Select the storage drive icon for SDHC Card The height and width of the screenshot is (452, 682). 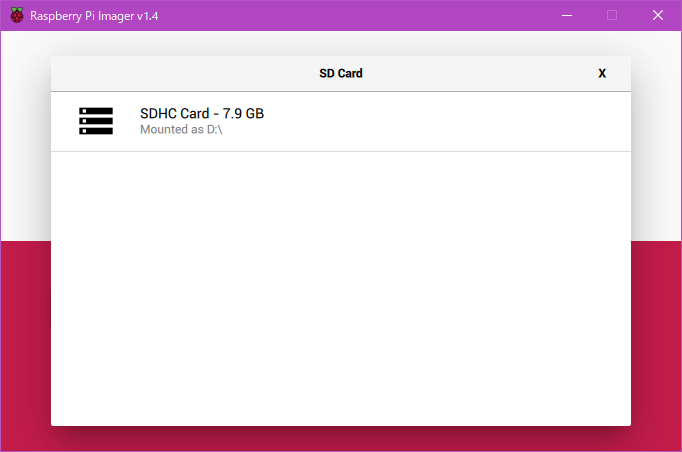(96, 121)
